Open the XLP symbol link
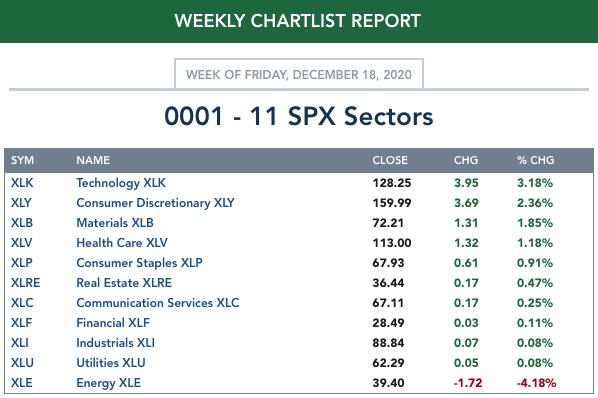The width and height of the screenshot is (598, 398). click(22, 263)
